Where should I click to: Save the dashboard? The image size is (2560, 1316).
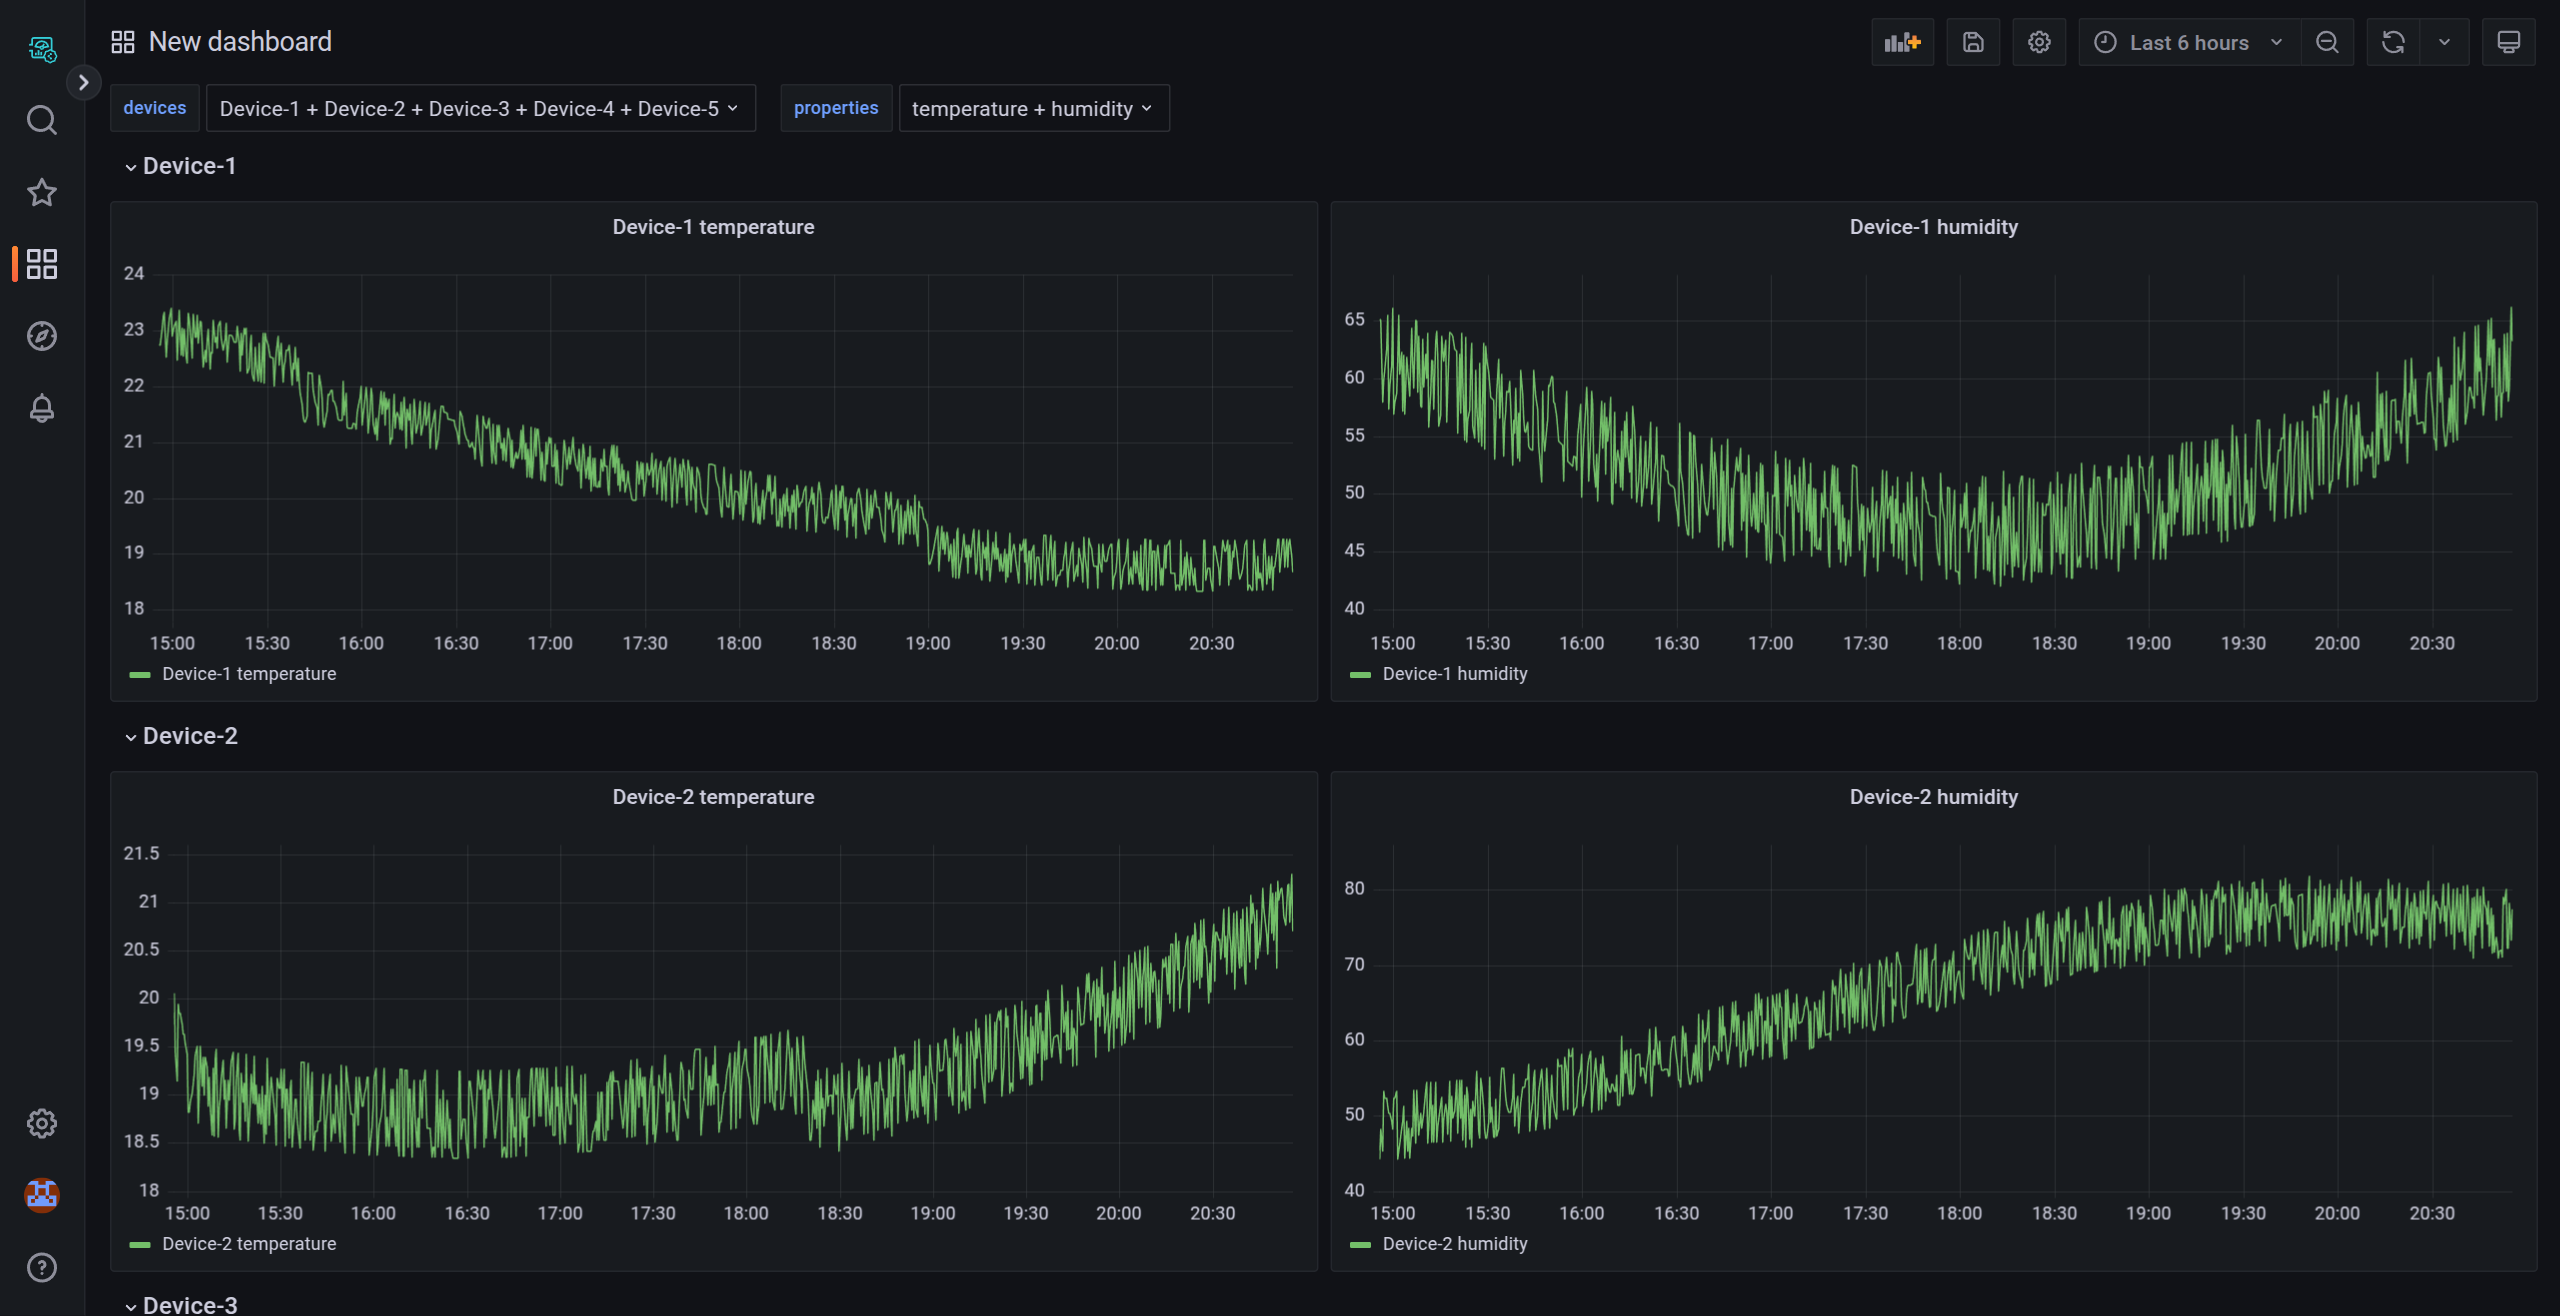(1972, 42)
